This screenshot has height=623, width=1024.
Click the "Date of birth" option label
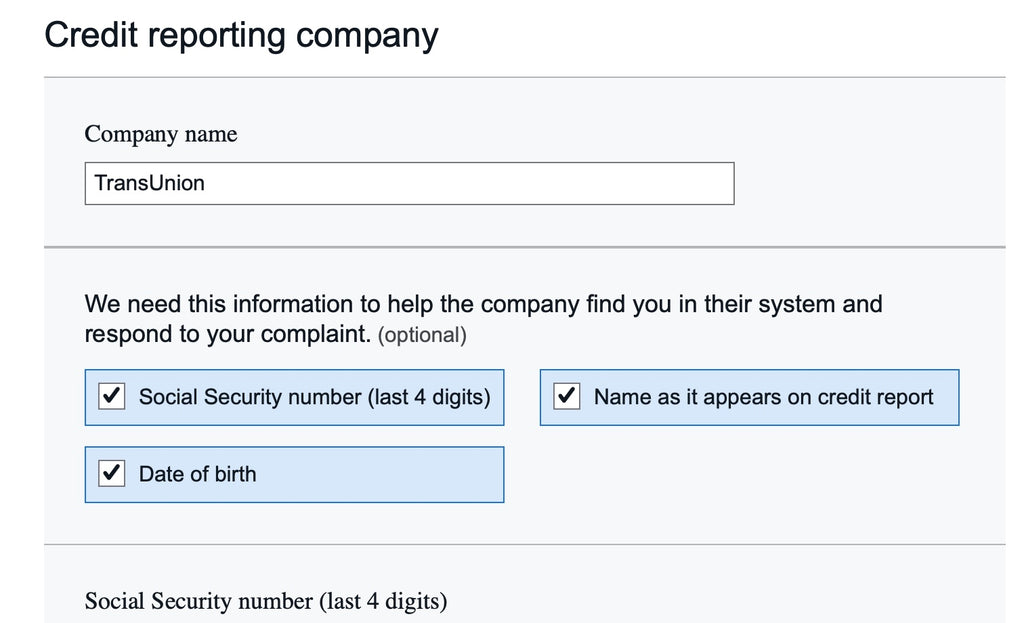tap(197, 474)
